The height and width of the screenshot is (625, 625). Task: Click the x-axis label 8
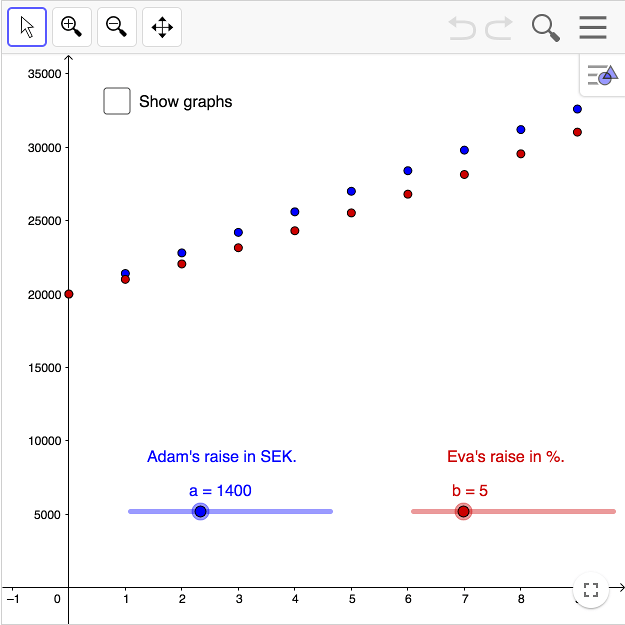[x=521, y=599]
